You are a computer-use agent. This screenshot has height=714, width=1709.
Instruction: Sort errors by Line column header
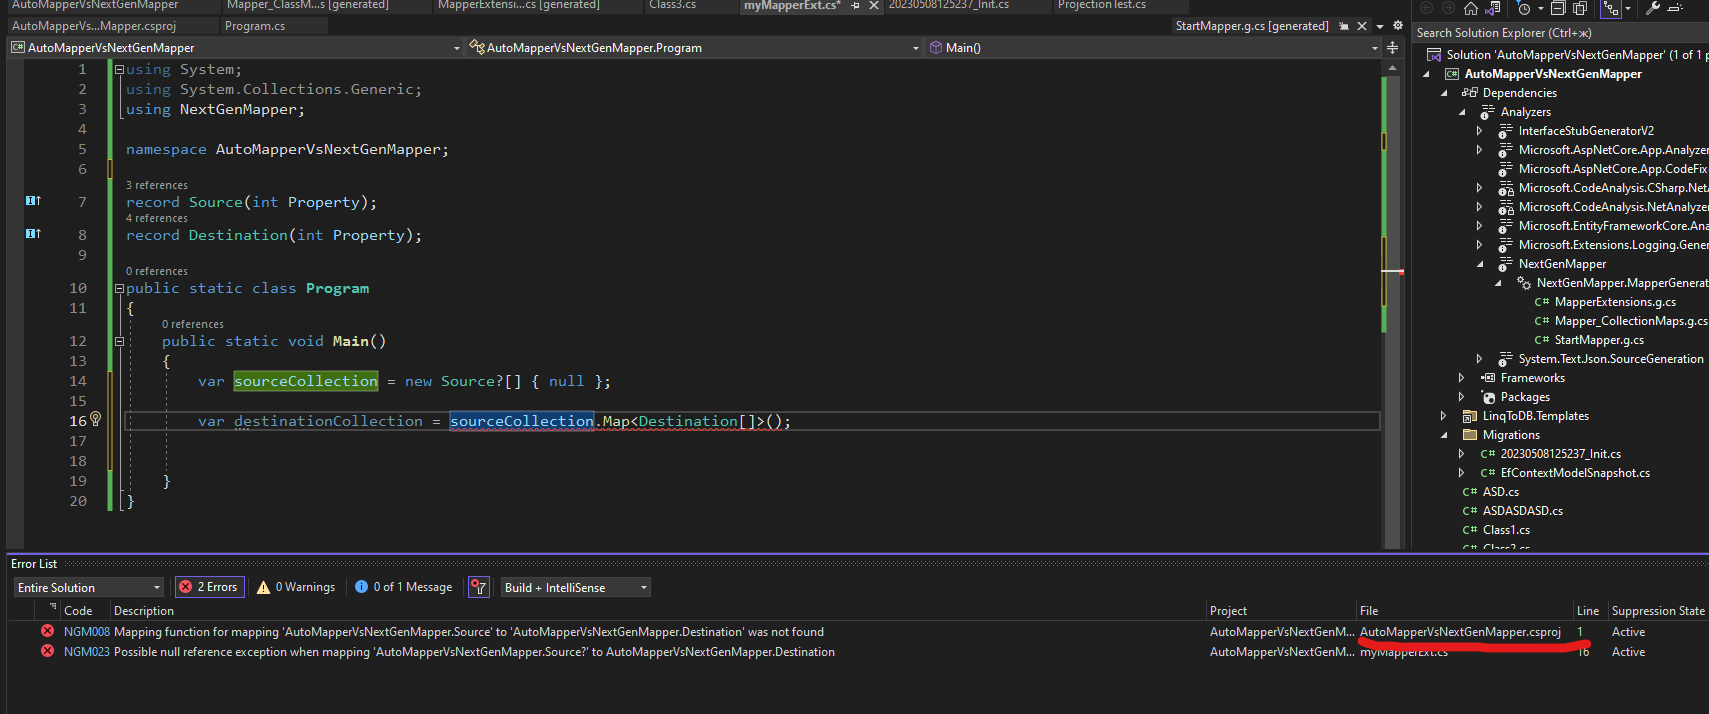pos(1588,611)
